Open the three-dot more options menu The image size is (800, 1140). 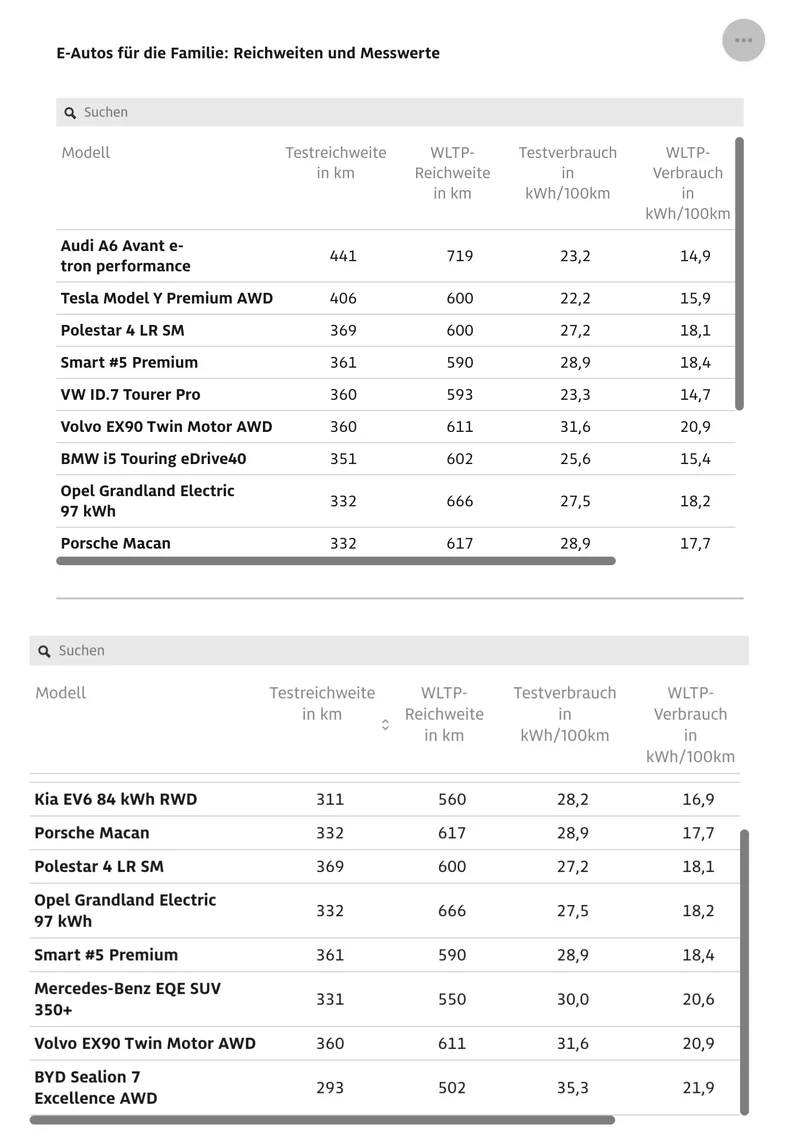[x=743, y=41]
